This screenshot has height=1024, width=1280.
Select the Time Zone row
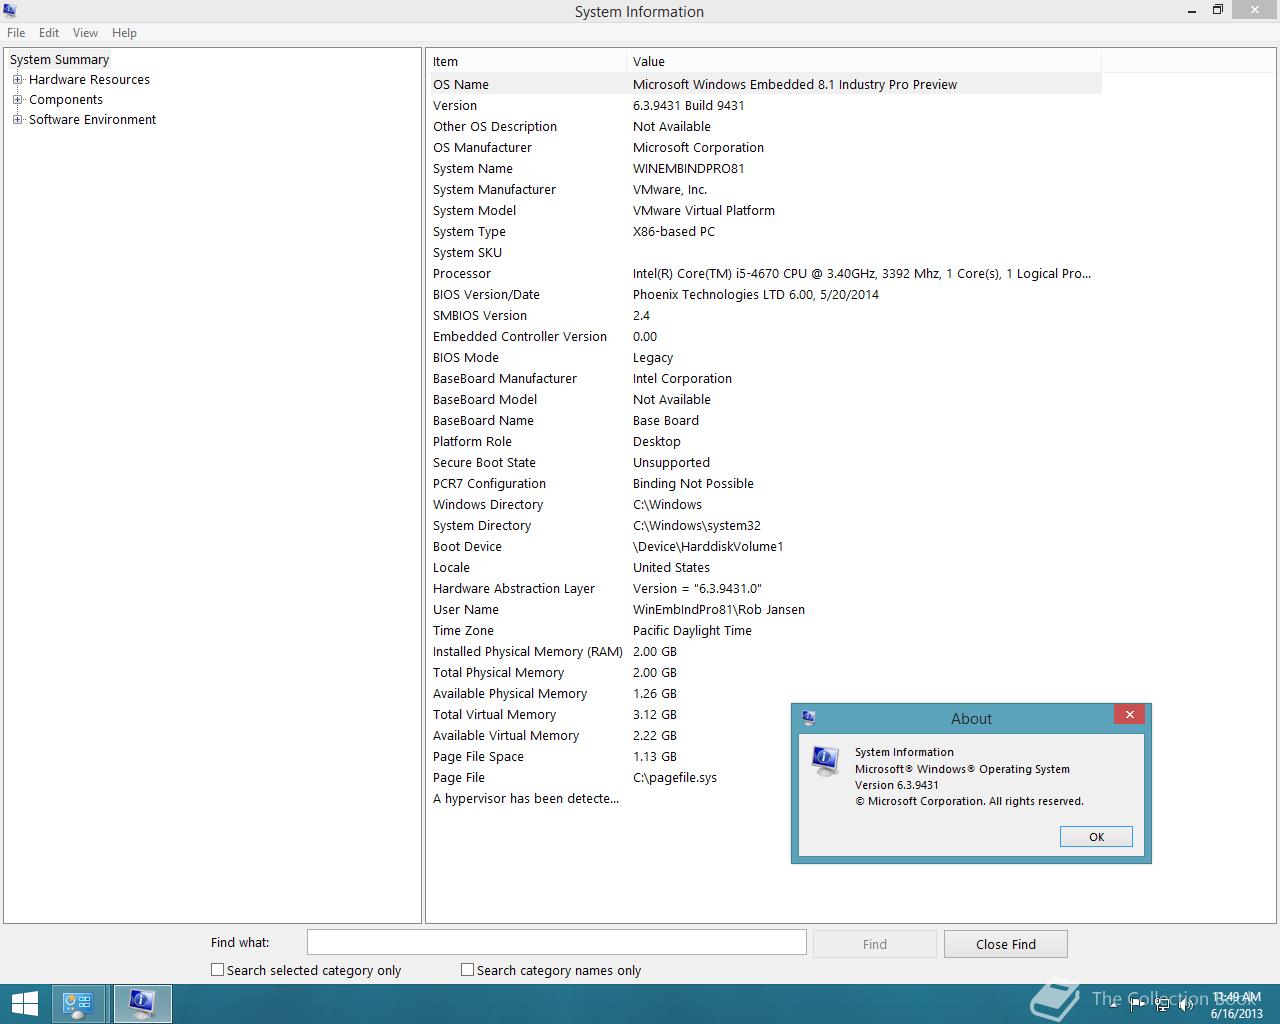(766, 630)
